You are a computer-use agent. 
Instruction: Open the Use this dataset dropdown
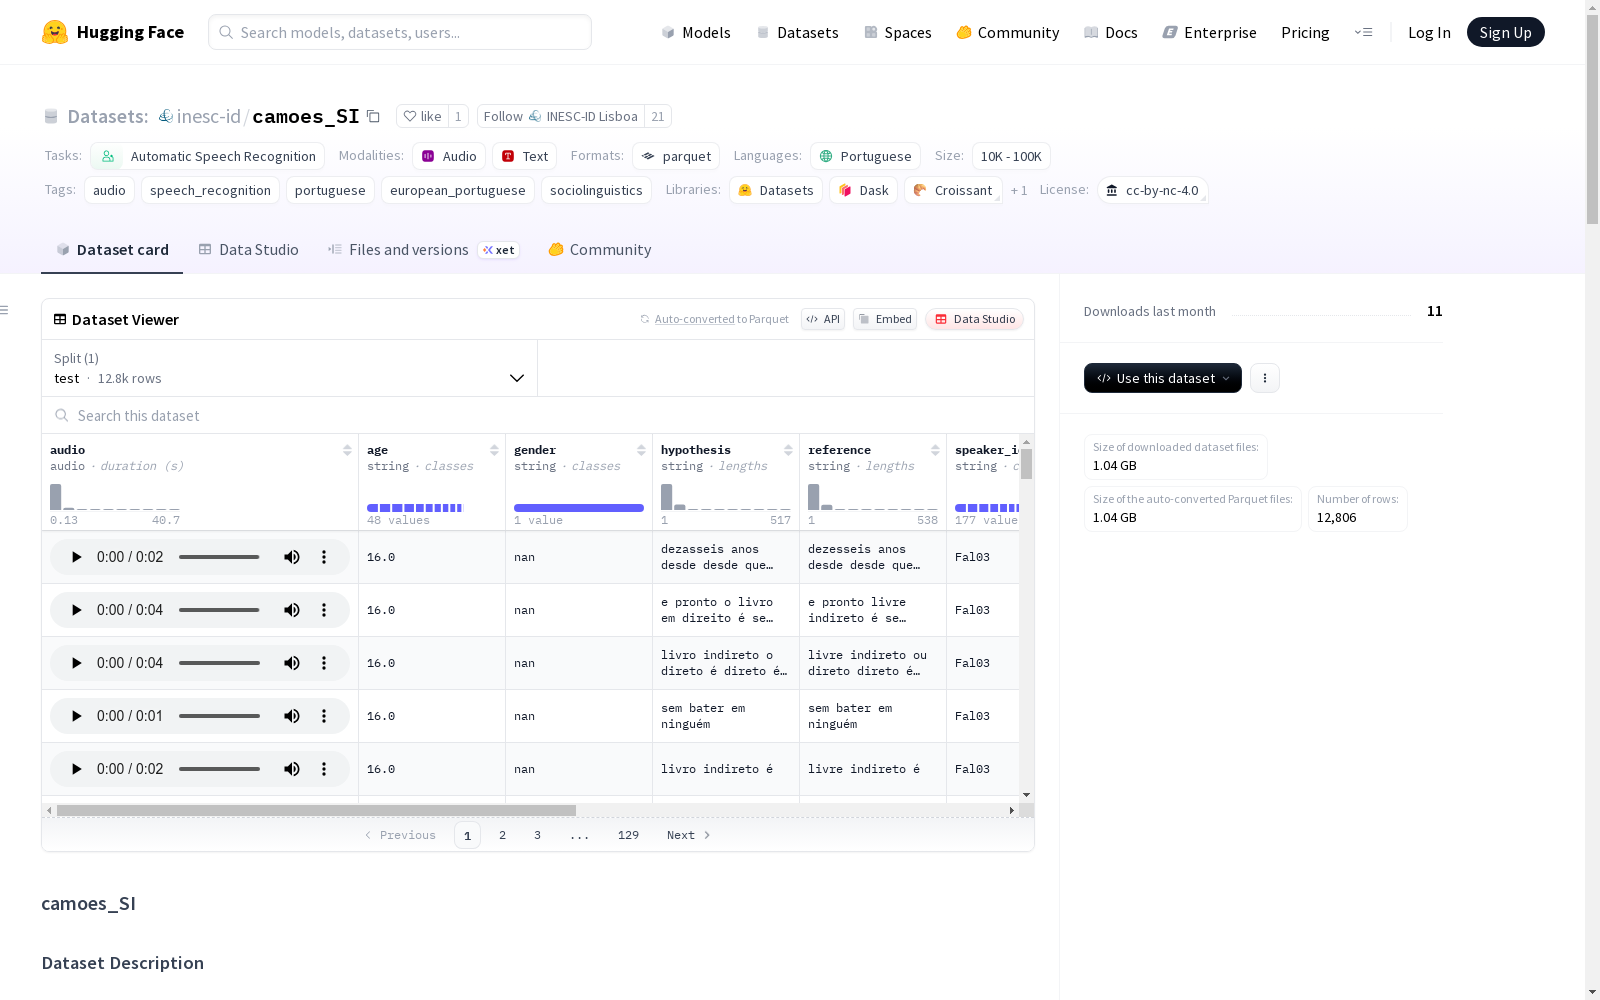coord(1163,378)
